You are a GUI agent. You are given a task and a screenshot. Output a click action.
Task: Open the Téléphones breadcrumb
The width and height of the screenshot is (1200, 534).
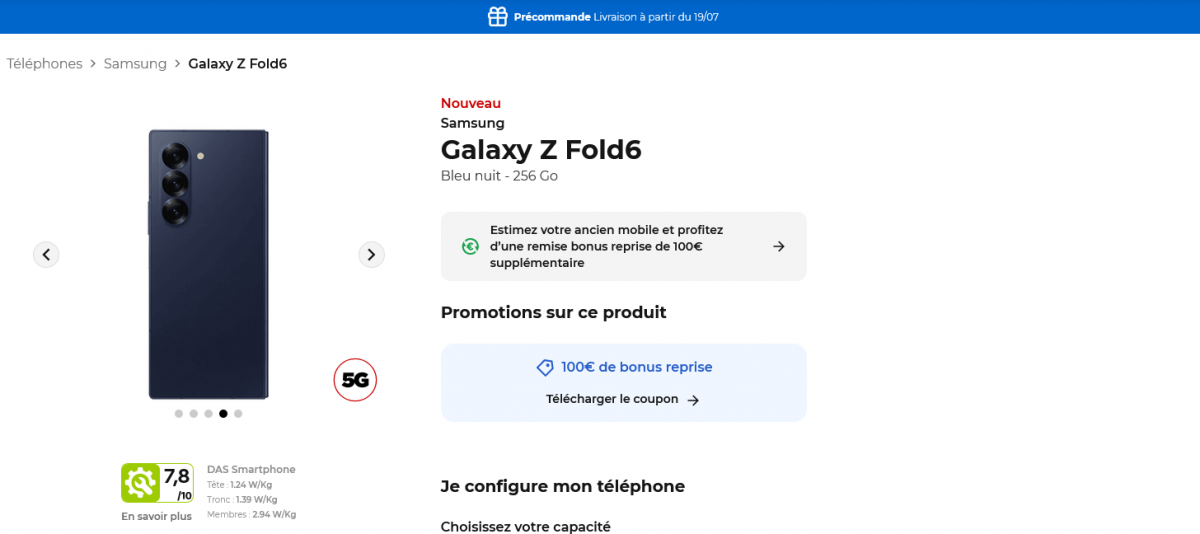point(45,64)
